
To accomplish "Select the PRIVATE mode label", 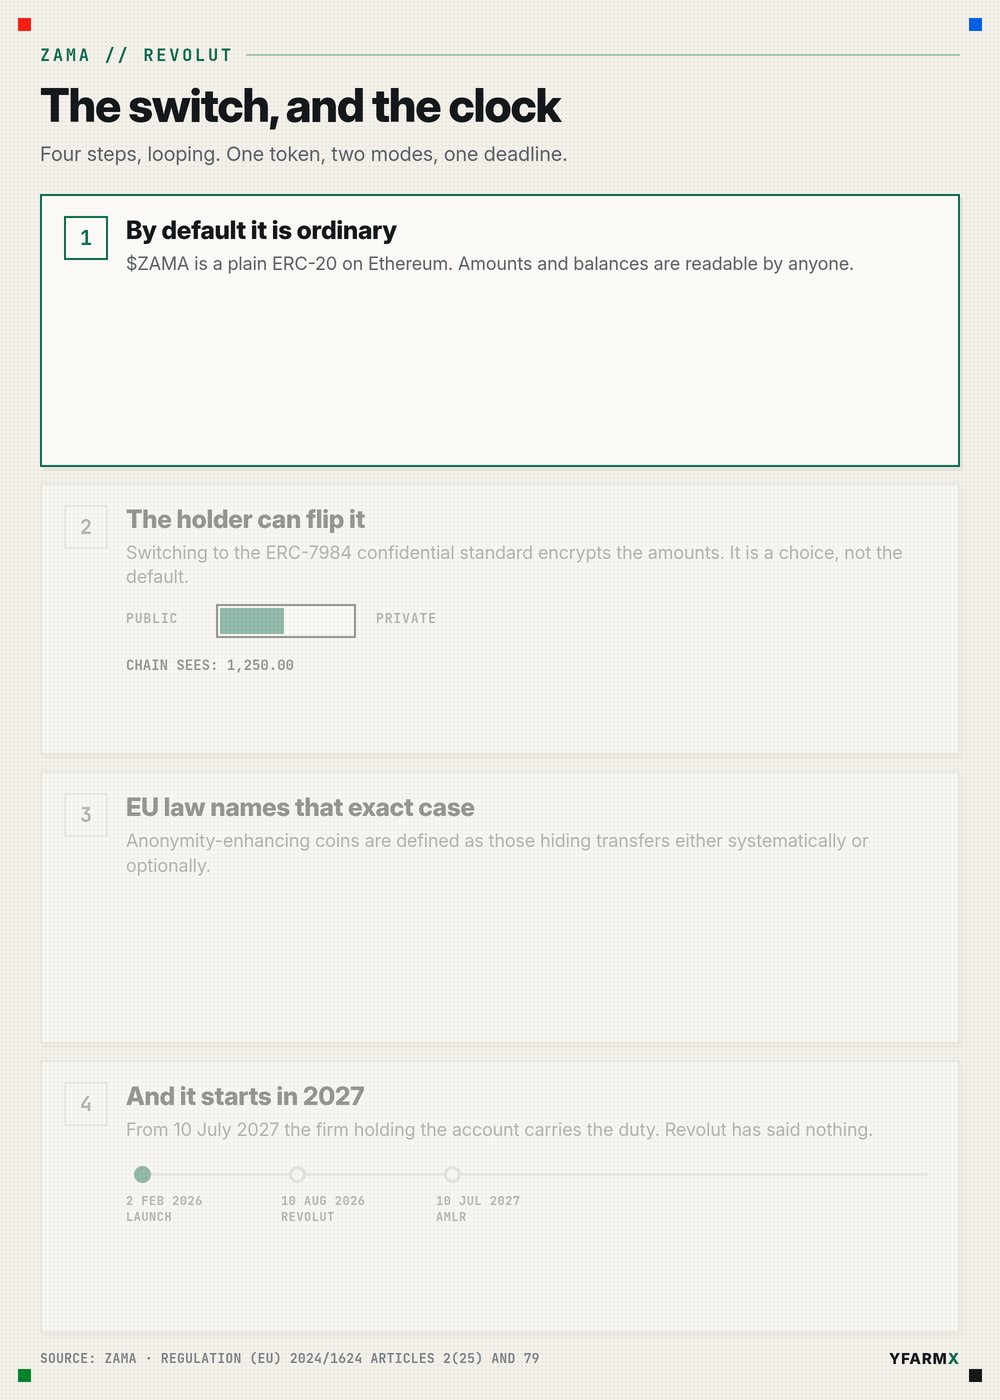I will [406, 619].
